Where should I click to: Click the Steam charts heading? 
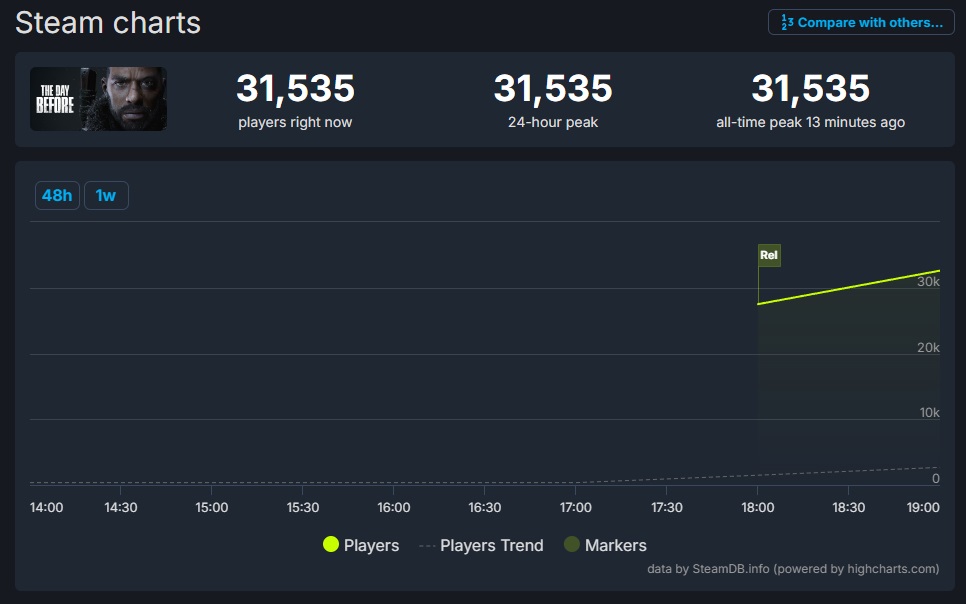point(108,22)
